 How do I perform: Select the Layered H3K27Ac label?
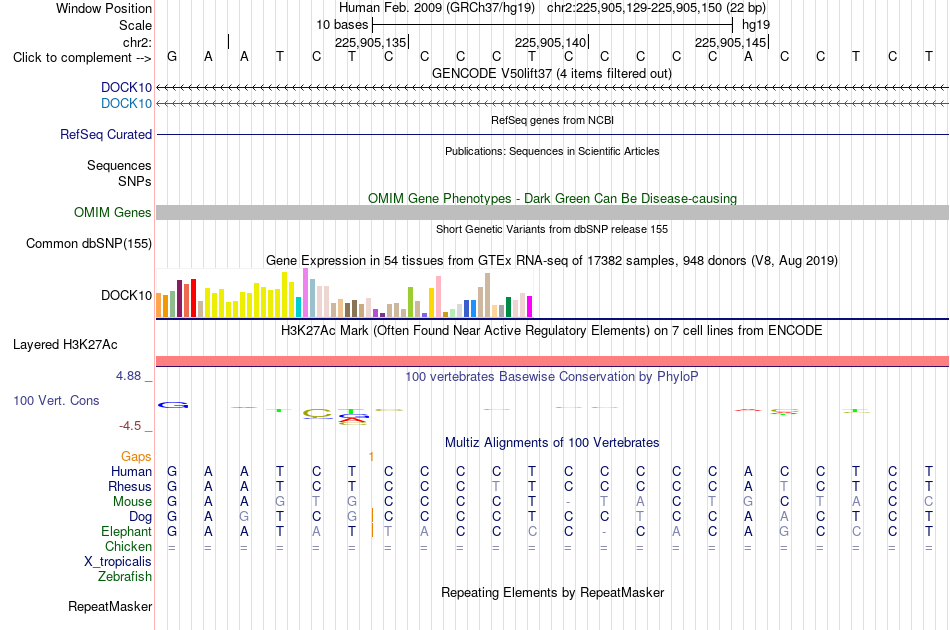click(65, 345)
